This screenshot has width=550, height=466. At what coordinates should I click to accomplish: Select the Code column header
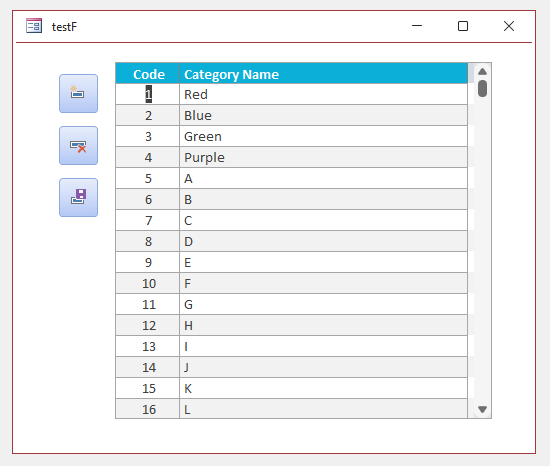pos(148,74)
